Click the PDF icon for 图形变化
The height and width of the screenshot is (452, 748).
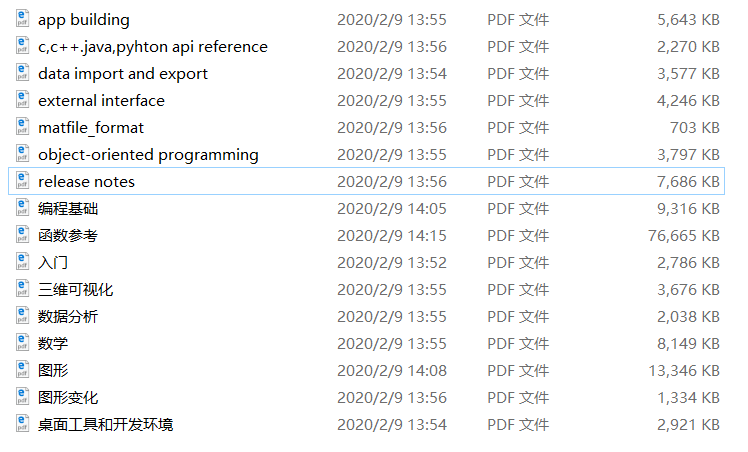(x=23, y=397)
